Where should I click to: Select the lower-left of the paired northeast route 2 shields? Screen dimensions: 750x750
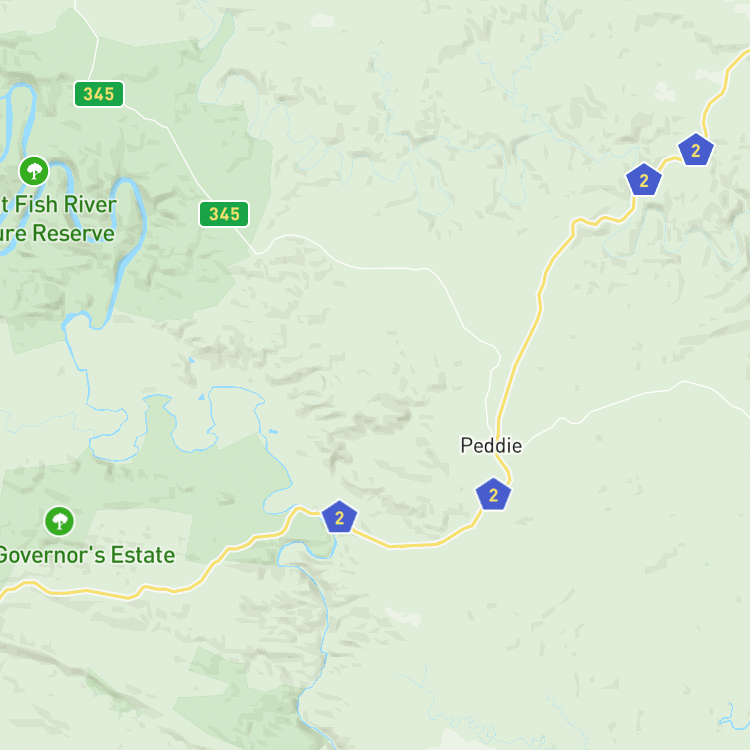coord(644,180)
